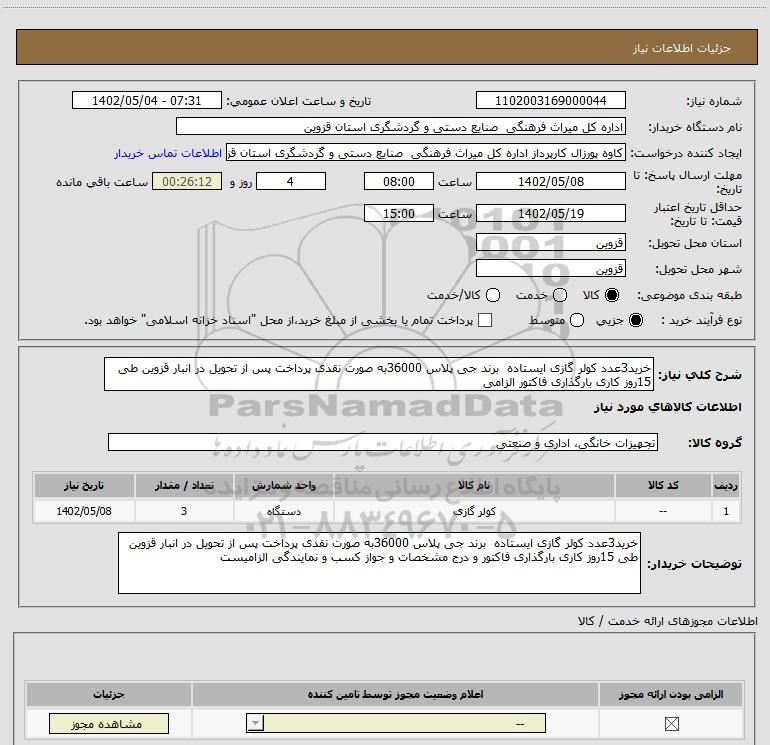
Task: Click the buyer notes text area
Action: point(379,563)
